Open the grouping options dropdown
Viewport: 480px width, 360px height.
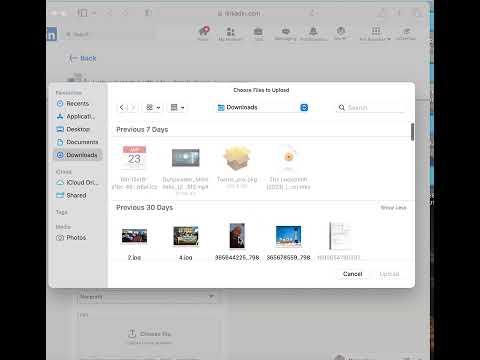[x=177, y=108]
